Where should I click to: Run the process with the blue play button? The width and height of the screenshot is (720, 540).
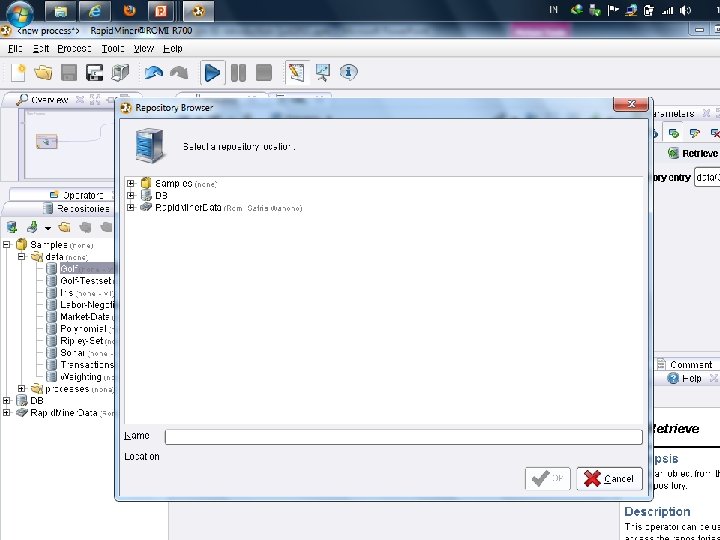(212, 73)
